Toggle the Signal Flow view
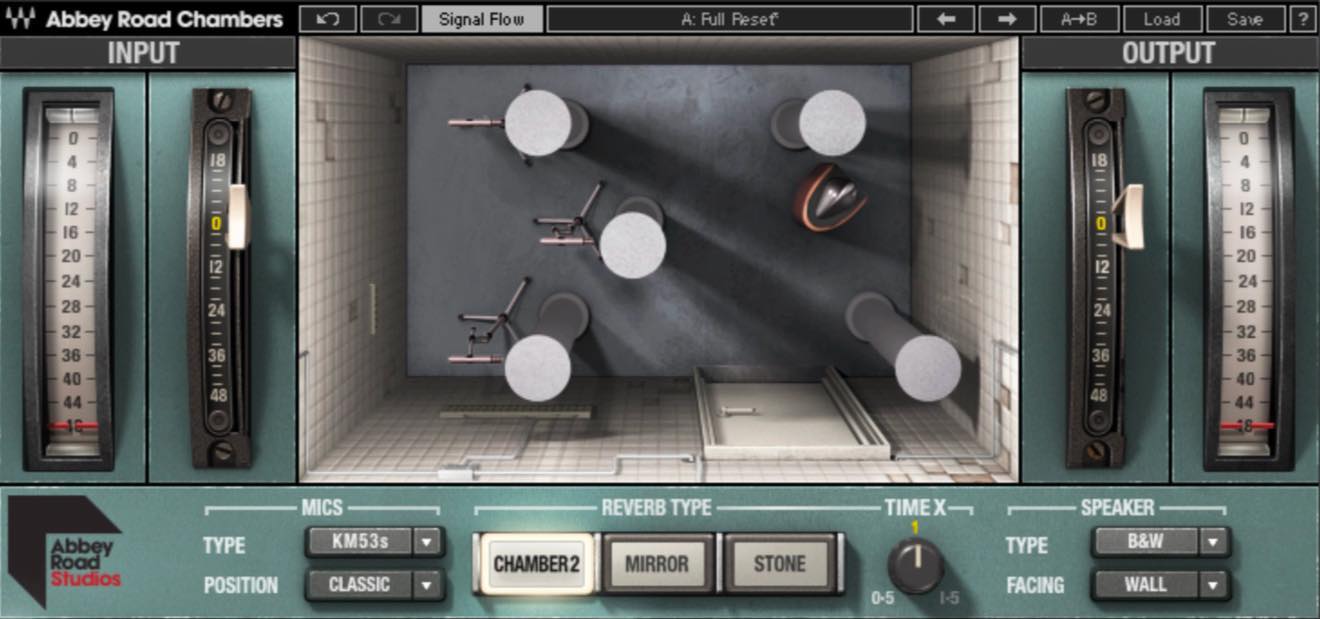Image resolution: width=1320 pixels, height=619 pixels. [482, 19]
